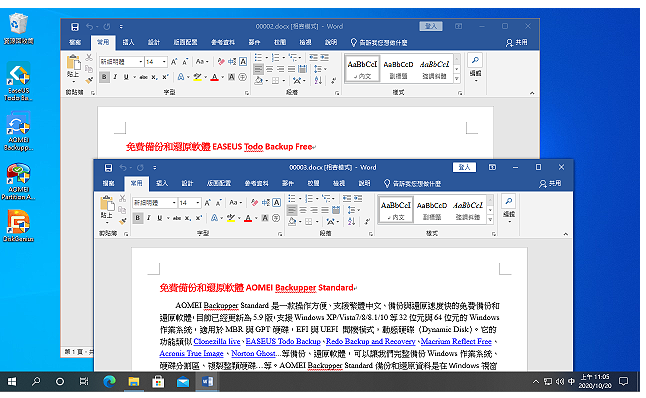Open File Explorer from taskbar
Viewport: 646px width, 398px height.
(x=133, y=382)
